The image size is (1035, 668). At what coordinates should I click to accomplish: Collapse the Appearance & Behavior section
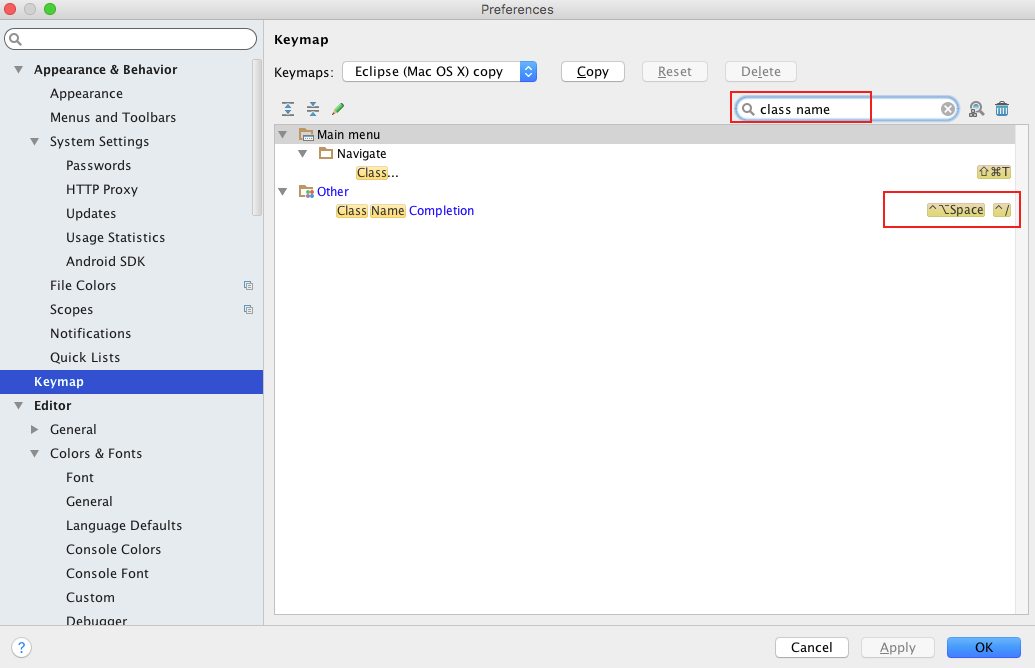(18, 70)
